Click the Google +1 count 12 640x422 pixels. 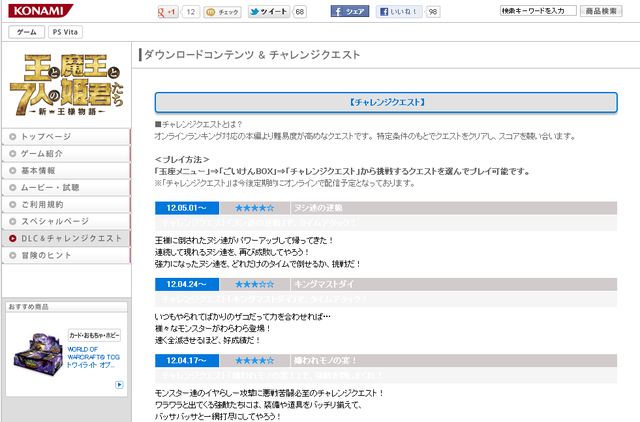pyautogui.click(x=191, y=12)
